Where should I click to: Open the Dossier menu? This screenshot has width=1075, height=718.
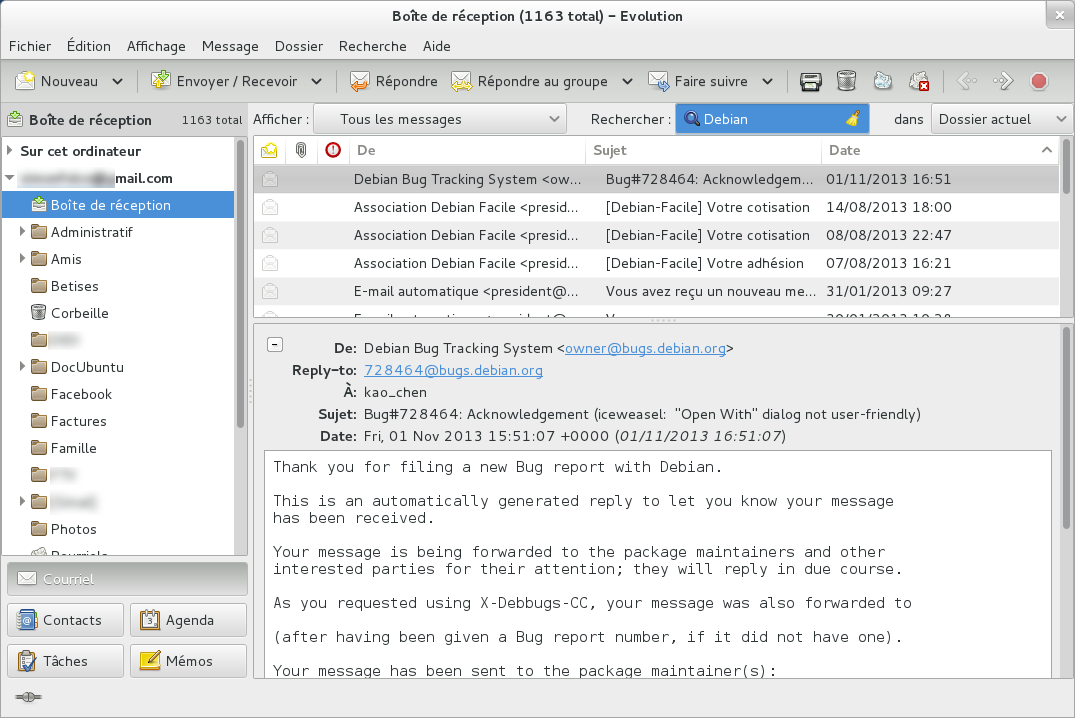(x=298, y=46)
